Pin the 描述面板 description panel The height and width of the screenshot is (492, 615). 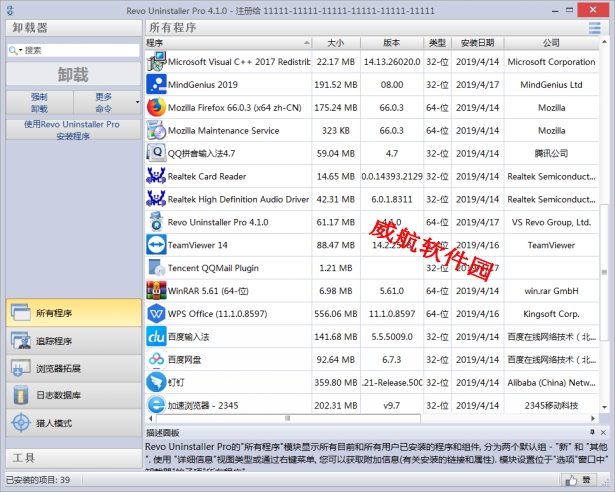click(592, 432)
